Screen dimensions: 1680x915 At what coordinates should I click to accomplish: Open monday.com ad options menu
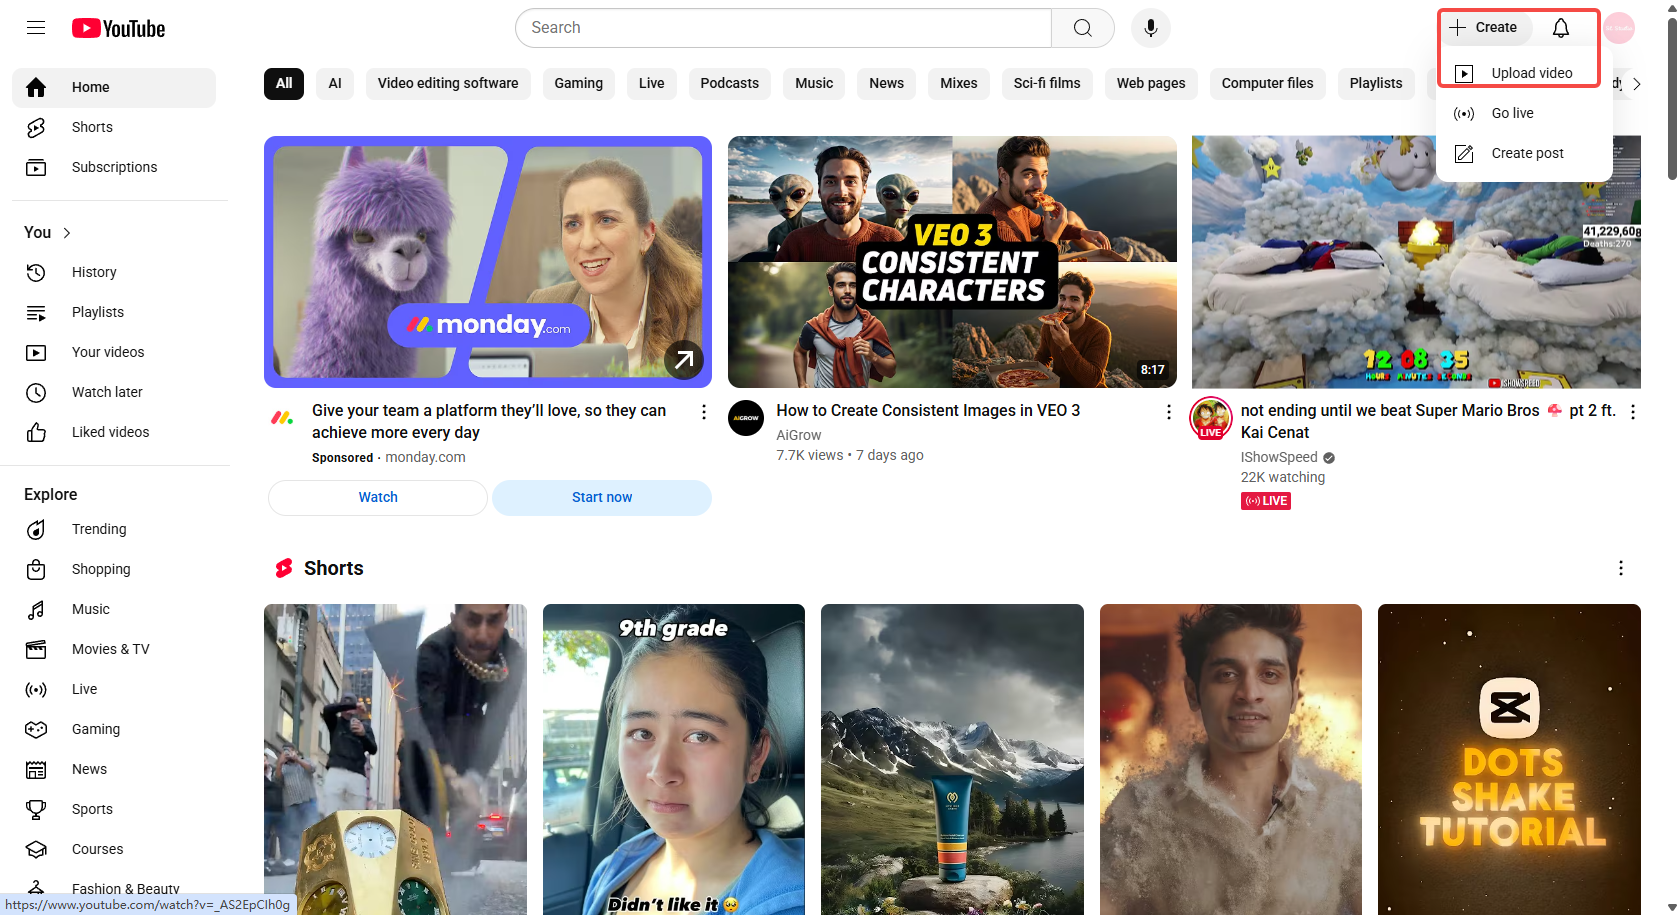pyautogui.click(x=704, y=412)
